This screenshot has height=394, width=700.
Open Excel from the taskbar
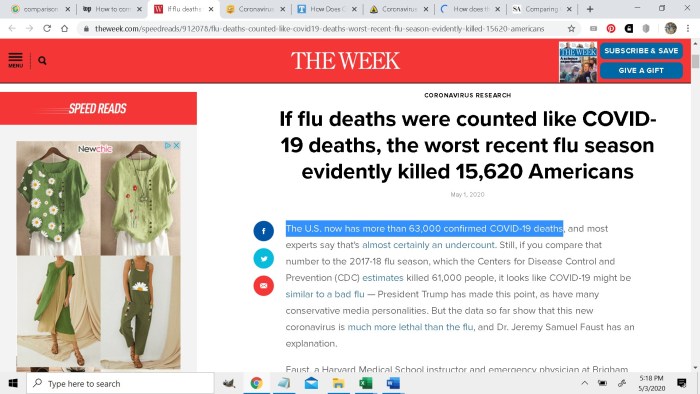366,383
